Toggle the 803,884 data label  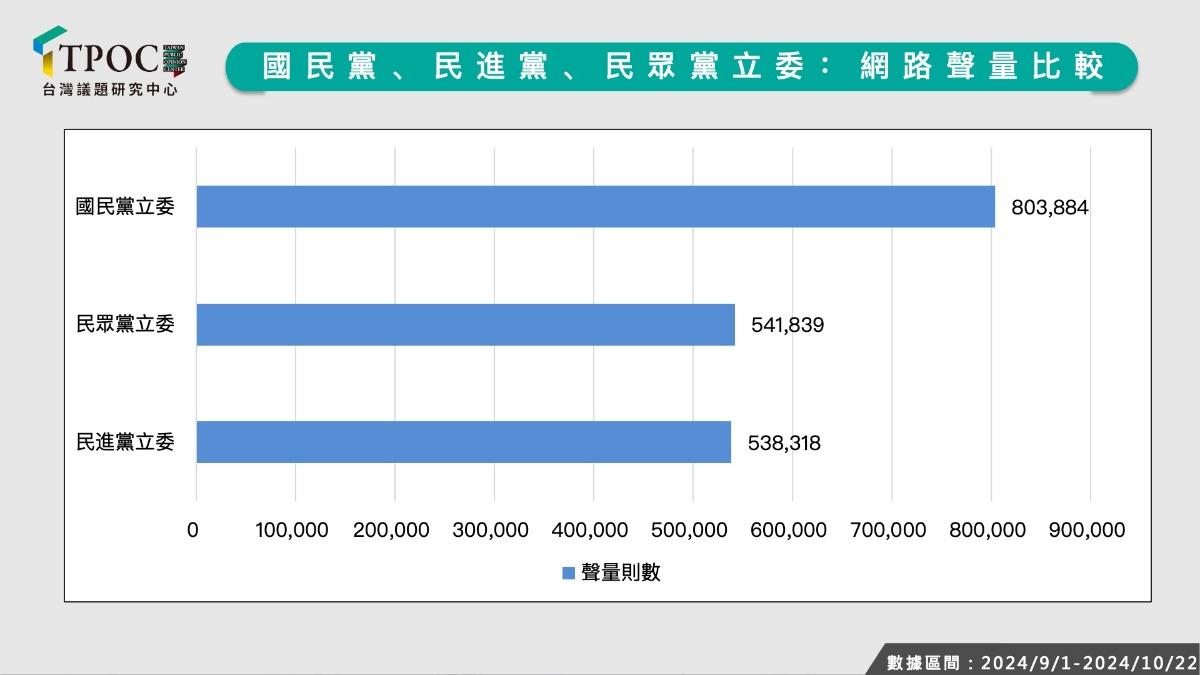pos(1049,207)
